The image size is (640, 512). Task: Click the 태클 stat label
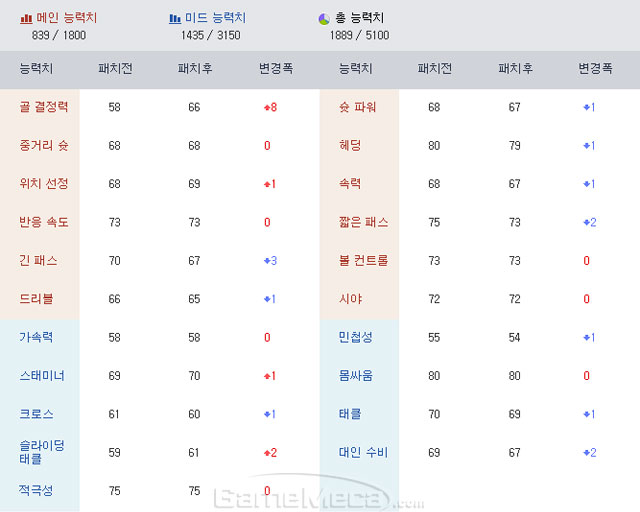[350, 414]
